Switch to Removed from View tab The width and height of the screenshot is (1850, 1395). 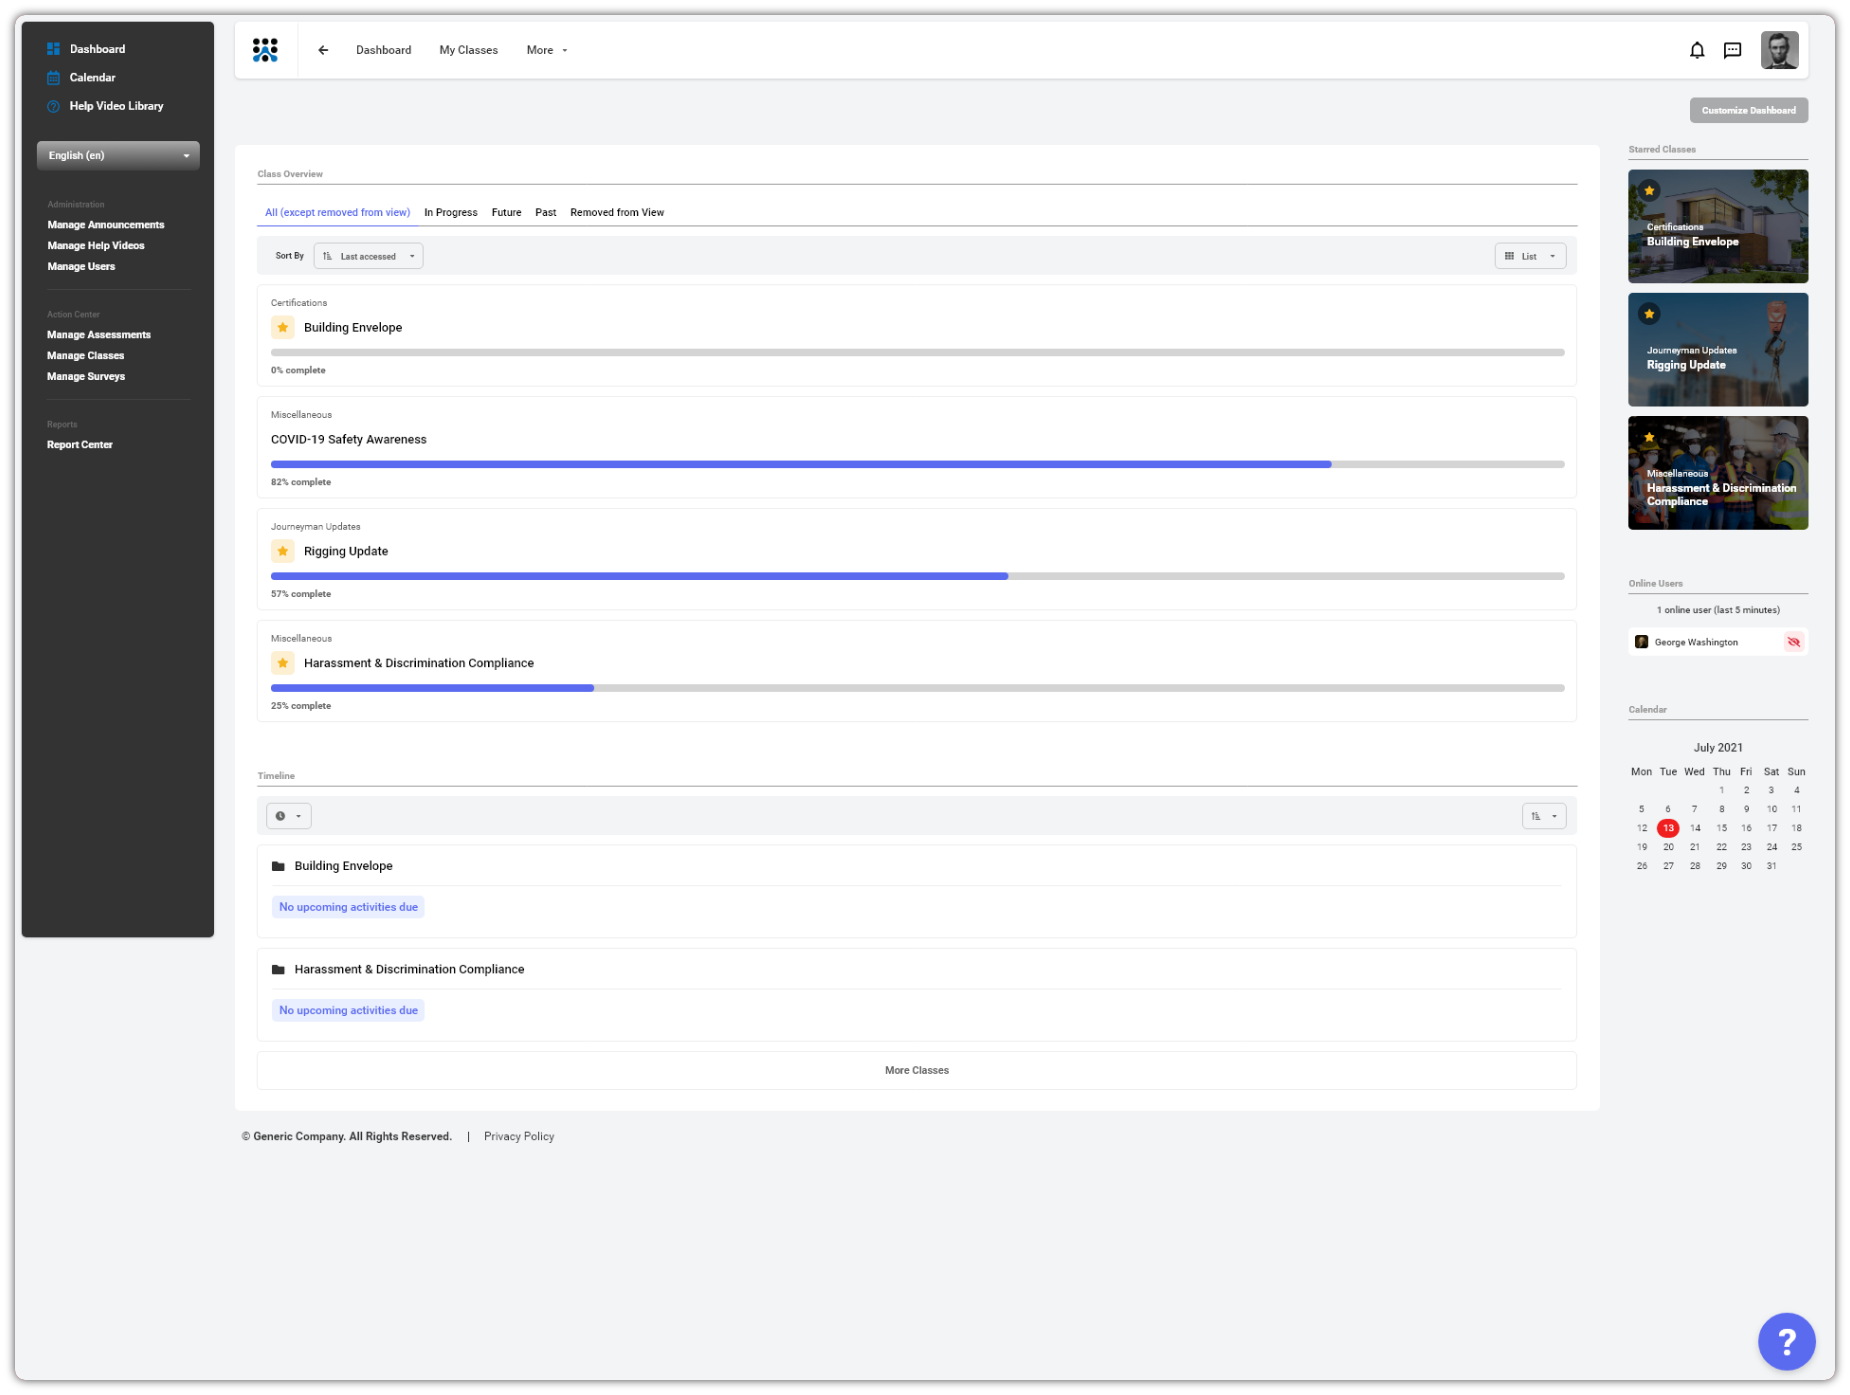click(x=617, y=212)
